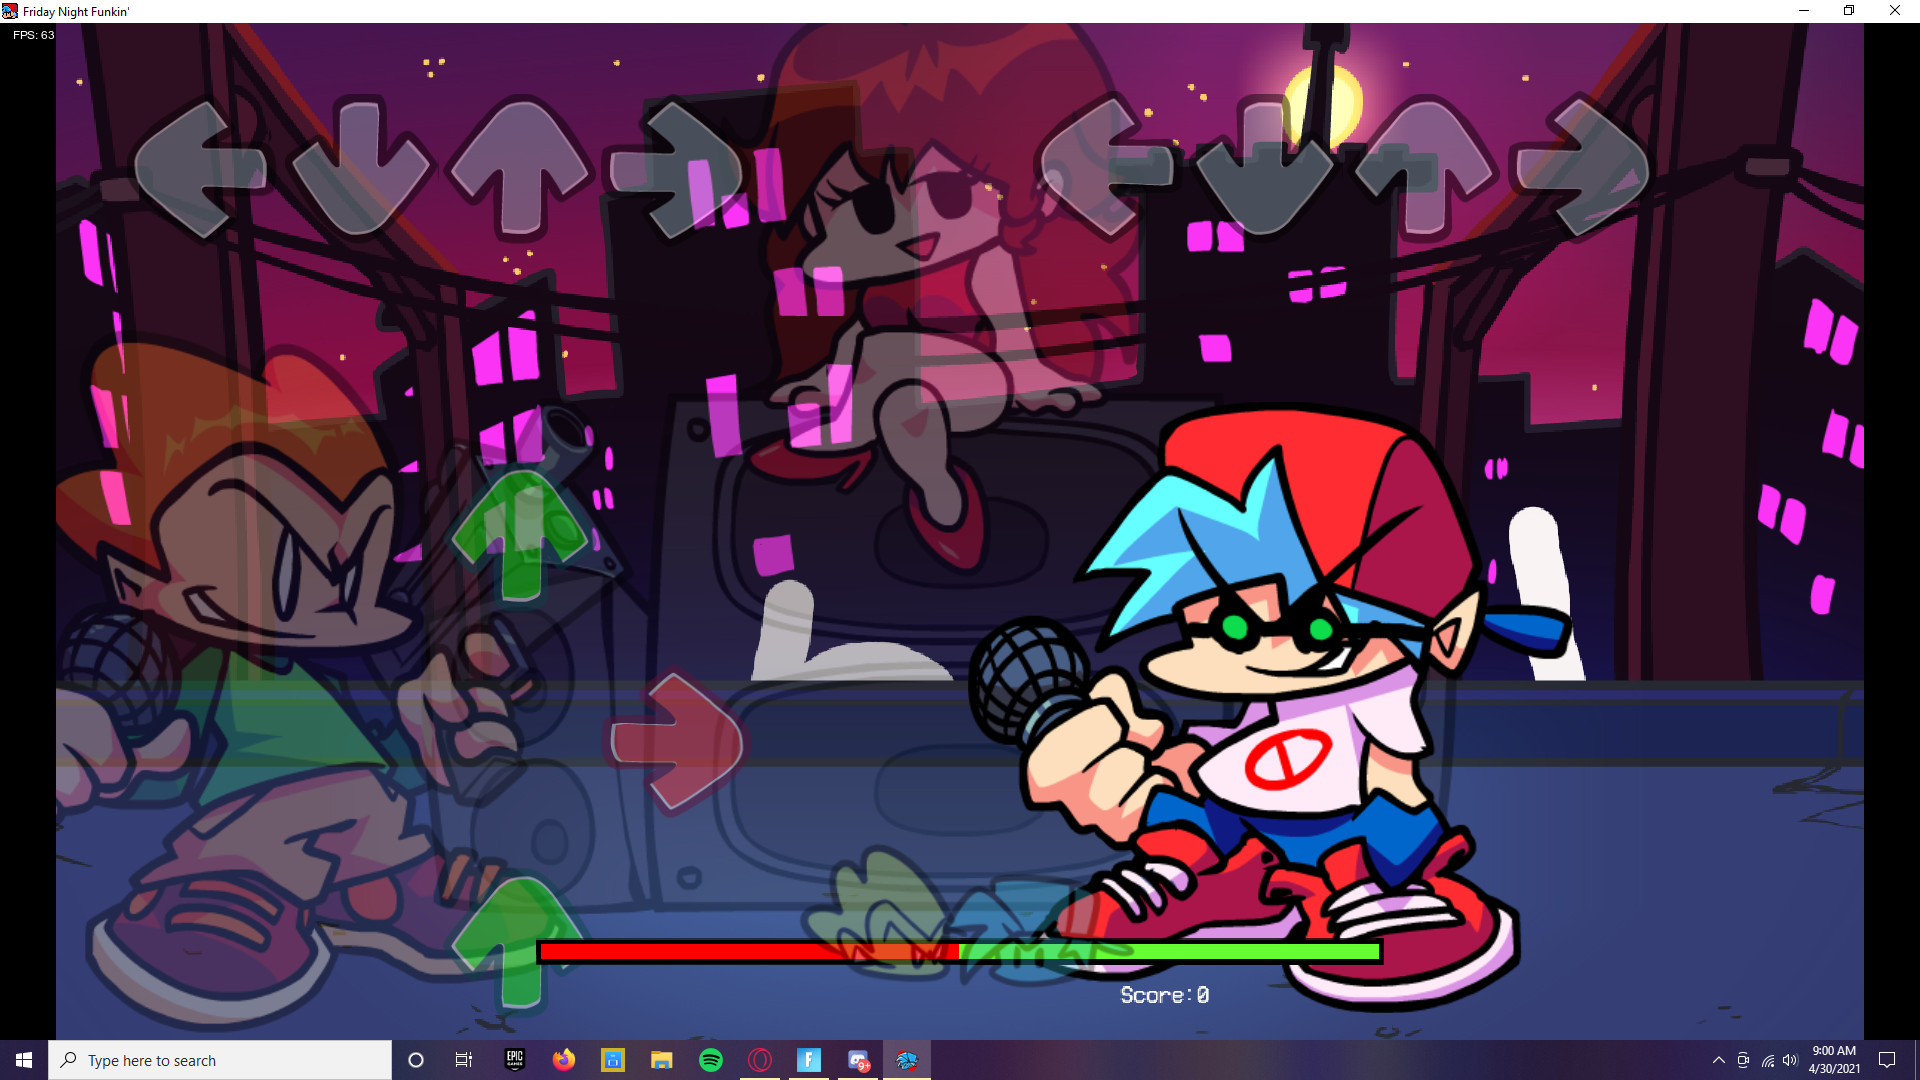The image size is (1920, 1080).
Task: Click the Cortana circle button
Action: (415, 1060)
